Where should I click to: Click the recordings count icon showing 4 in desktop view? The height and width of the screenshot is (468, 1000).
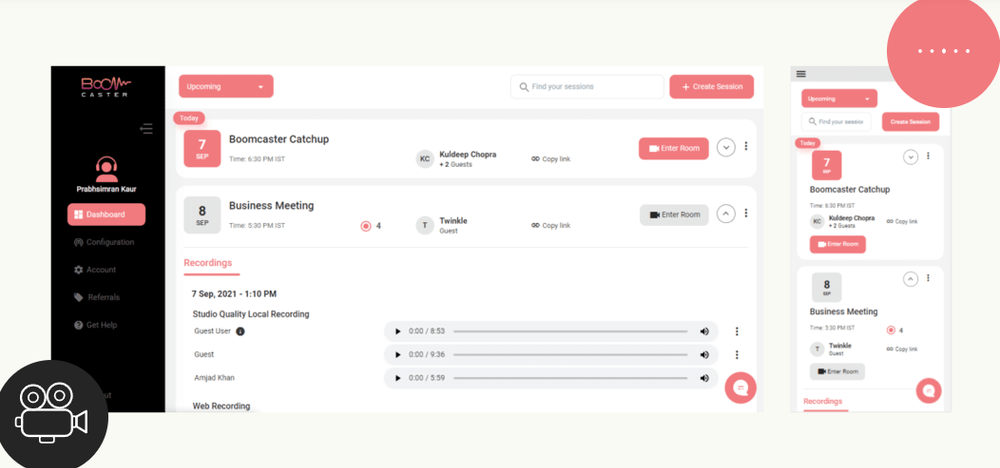(x=366, y=226)
